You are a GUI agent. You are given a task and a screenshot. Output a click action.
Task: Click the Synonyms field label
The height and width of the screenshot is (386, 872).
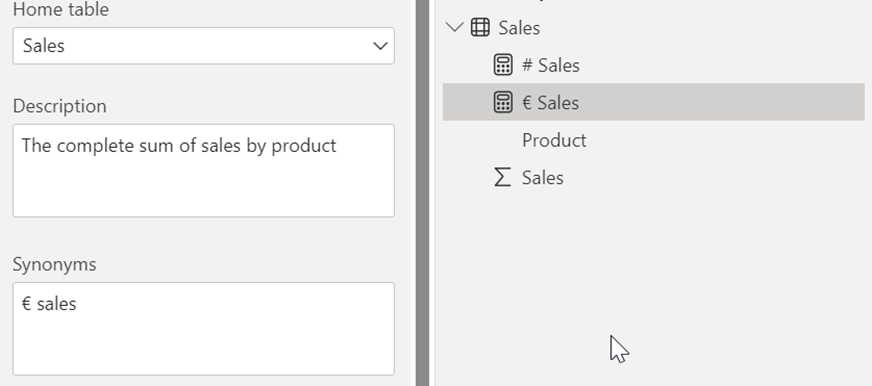[54, 265]
